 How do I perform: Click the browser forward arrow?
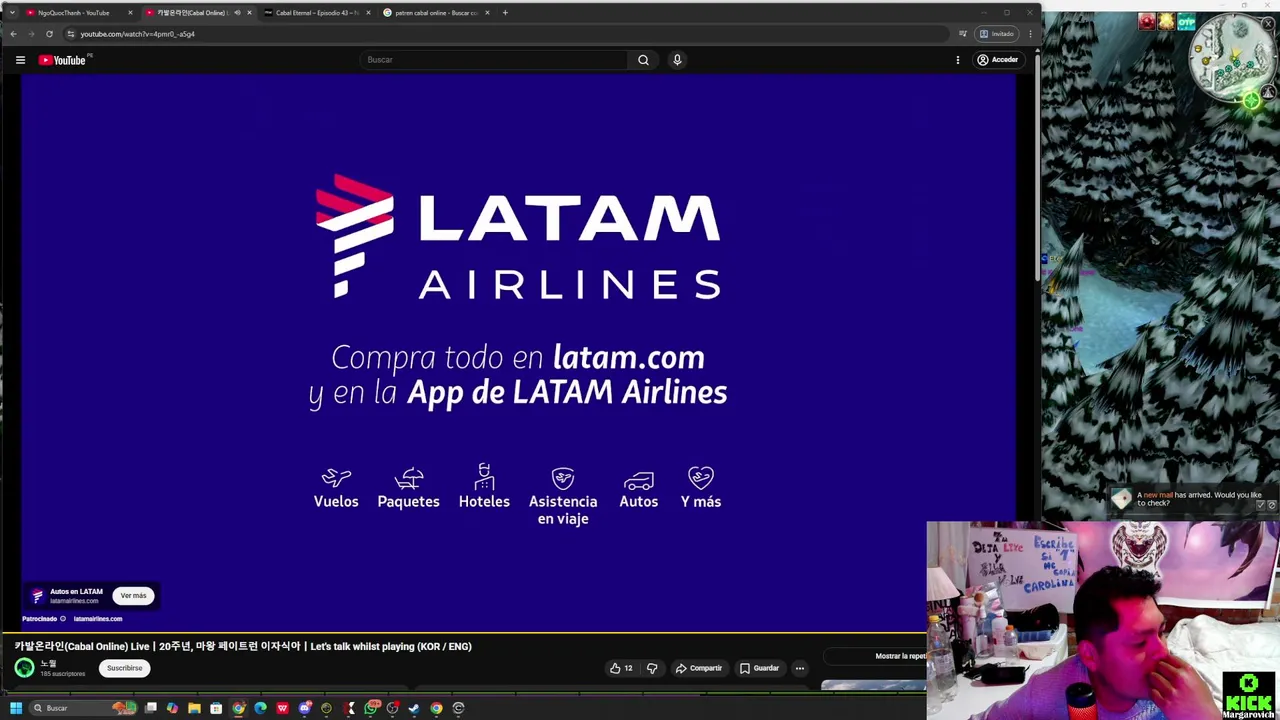(31, 34)
